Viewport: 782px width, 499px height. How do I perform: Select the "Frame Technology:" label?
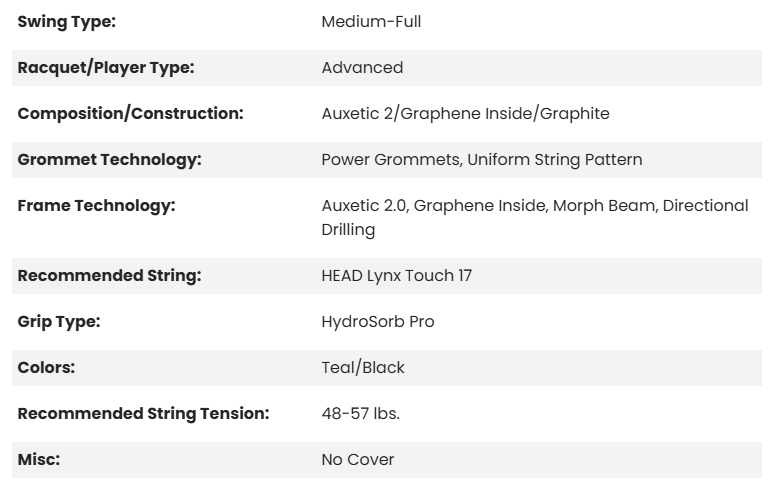(x=96, y=206)
